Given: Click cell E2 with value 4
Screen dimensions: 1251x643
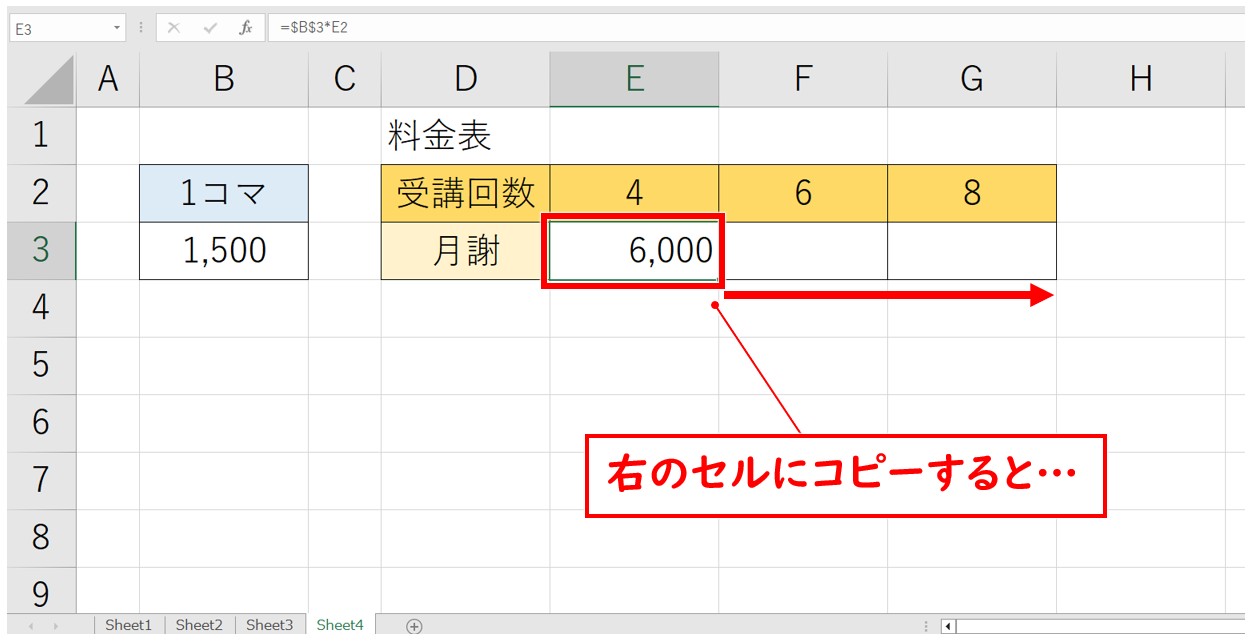Looking at the screenshot, I should [634, 193].
